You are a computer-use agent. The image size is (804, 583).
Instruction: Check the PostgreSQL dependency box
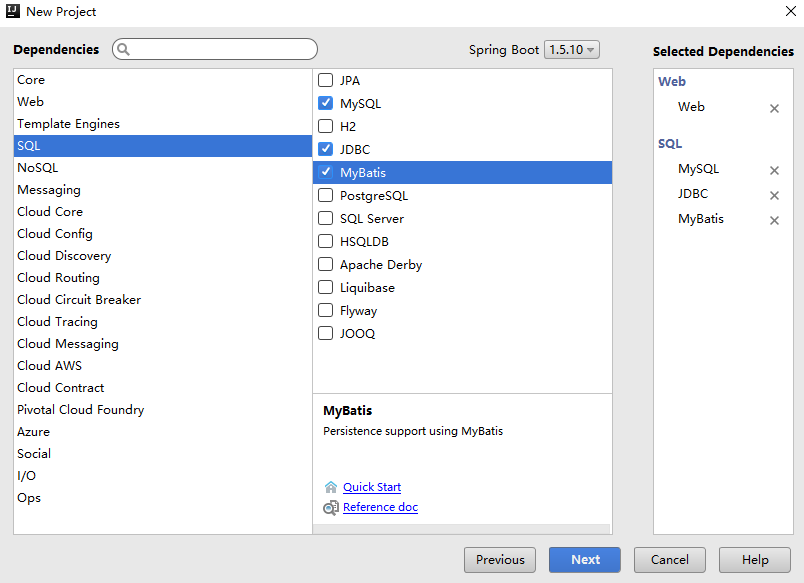[325, 195]
